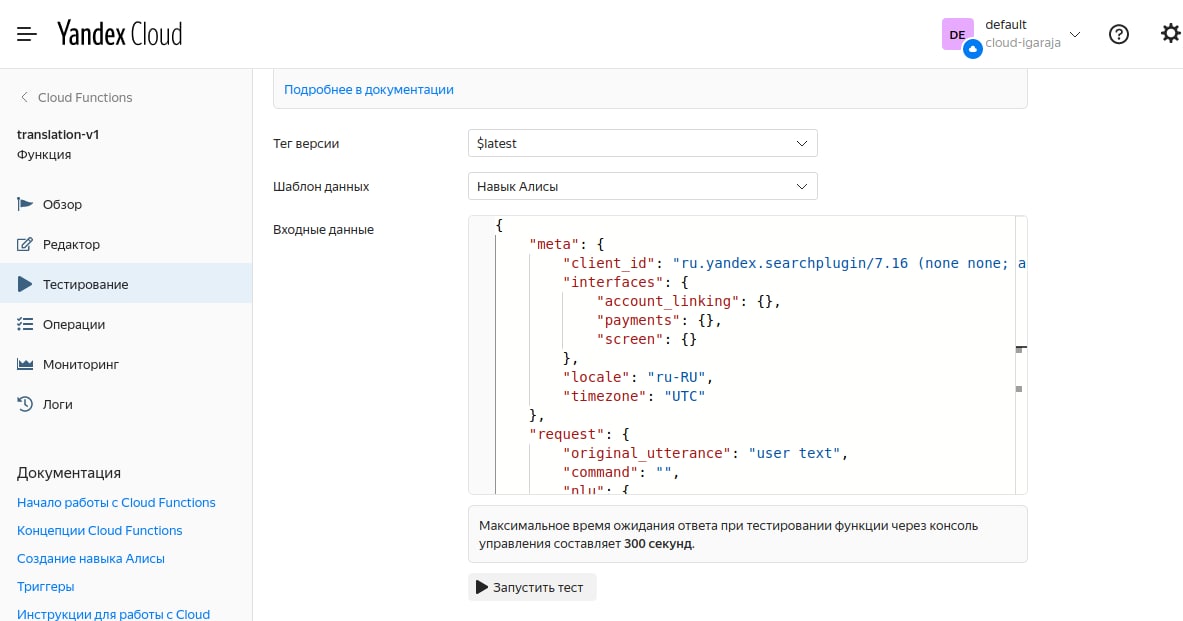The width and height of the screenshot is (1183, 621).
Task: Expand the Шаблон данных Навык Алисы dropdown
Action: 642,186
